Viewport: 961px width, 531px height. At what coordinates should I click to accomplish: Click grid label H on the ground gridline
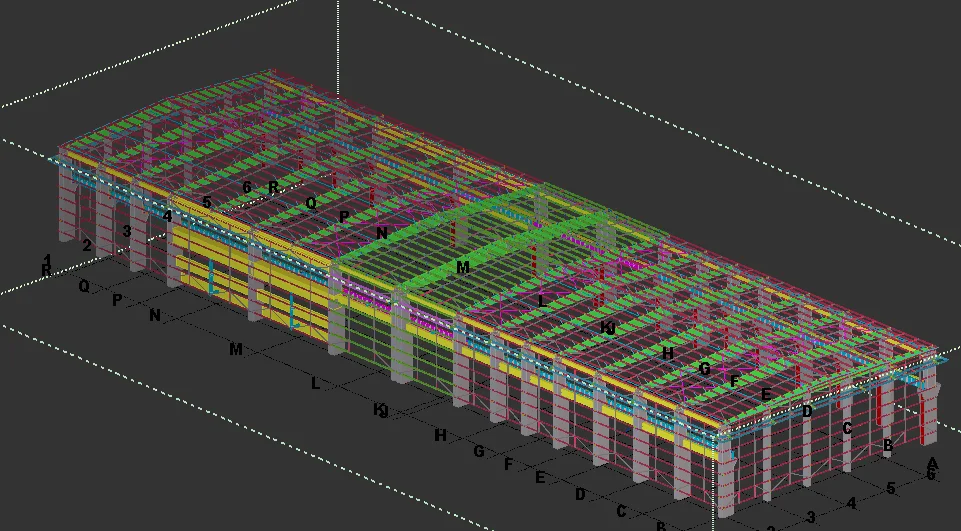[x=440, y=435]
